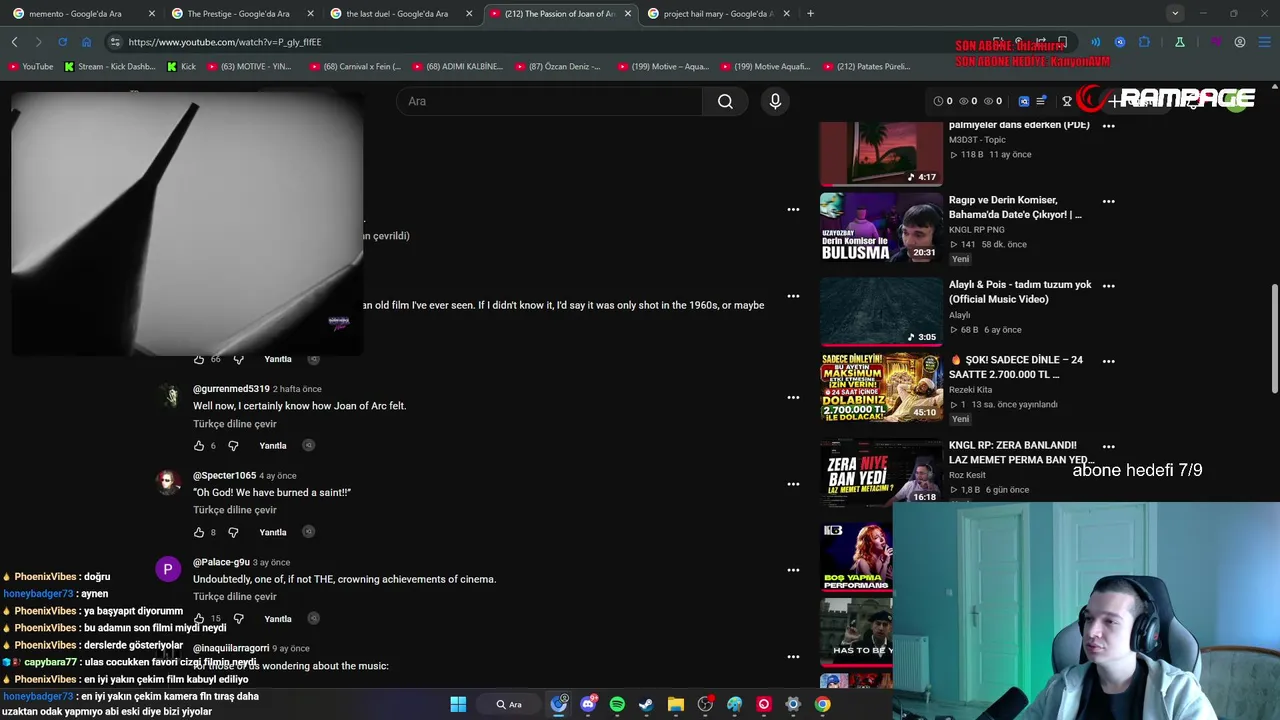
Task: Open options menu for inaquilarragorri comment
Action: [x=793, y=657]
